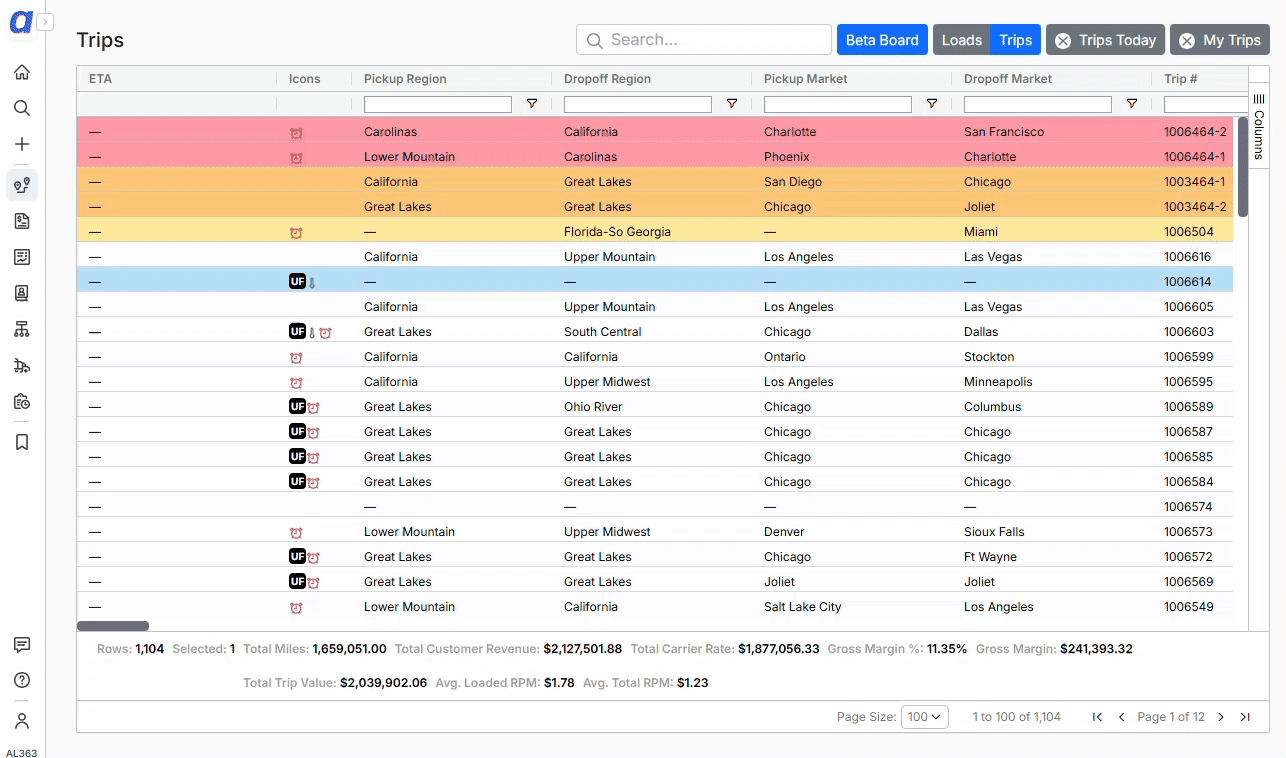The width and height of the screenshot is (1286, 758).
Task: Click the alarm clock icon on trip 1006549
Action: click(296, 607)
